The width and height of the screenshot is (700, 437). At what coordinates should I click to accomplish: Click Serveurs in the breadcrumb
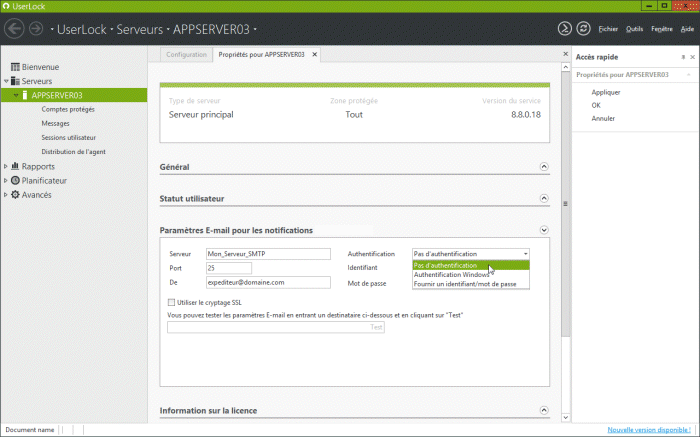140,29
